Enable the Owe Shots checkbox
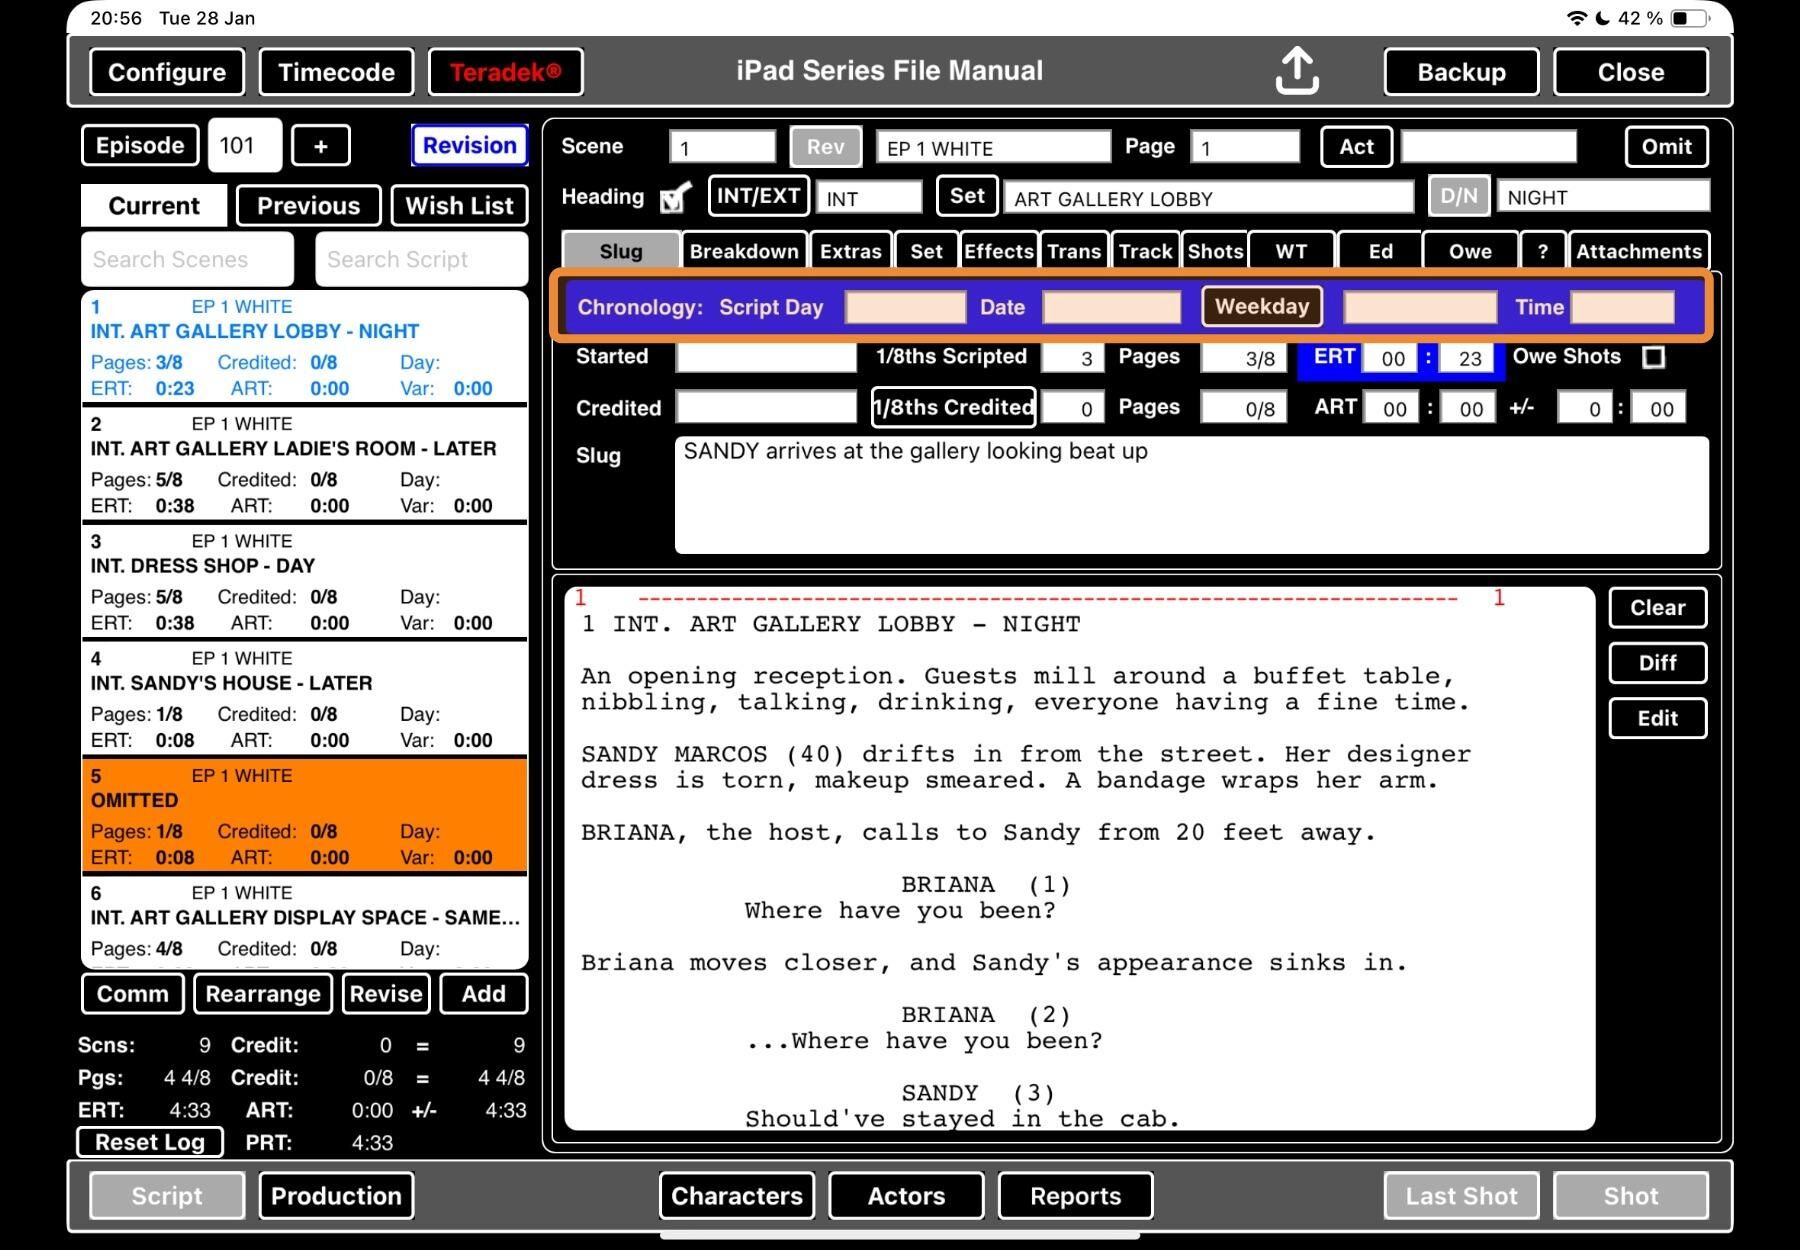This screenshot has width=1800, height=1250. 1654,357
